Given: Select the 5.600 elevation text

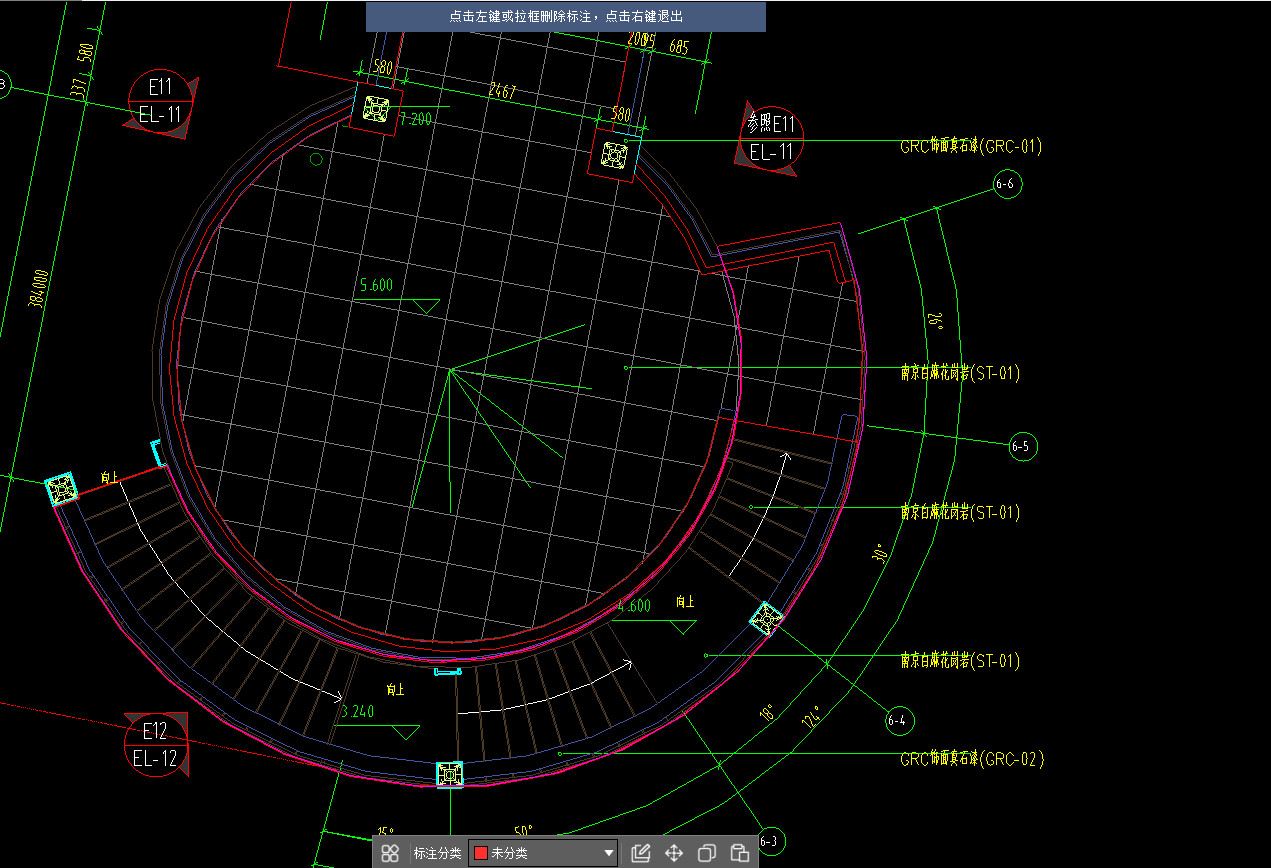Looking at the screenshot, I should 377,285.
